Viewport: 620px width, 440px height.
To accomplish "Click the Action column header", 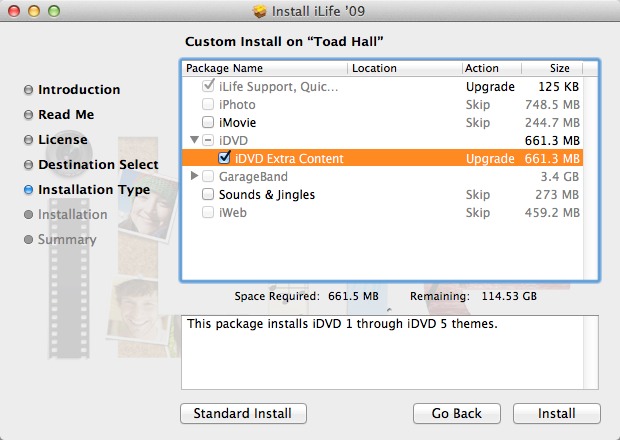I will pos(482,69).
